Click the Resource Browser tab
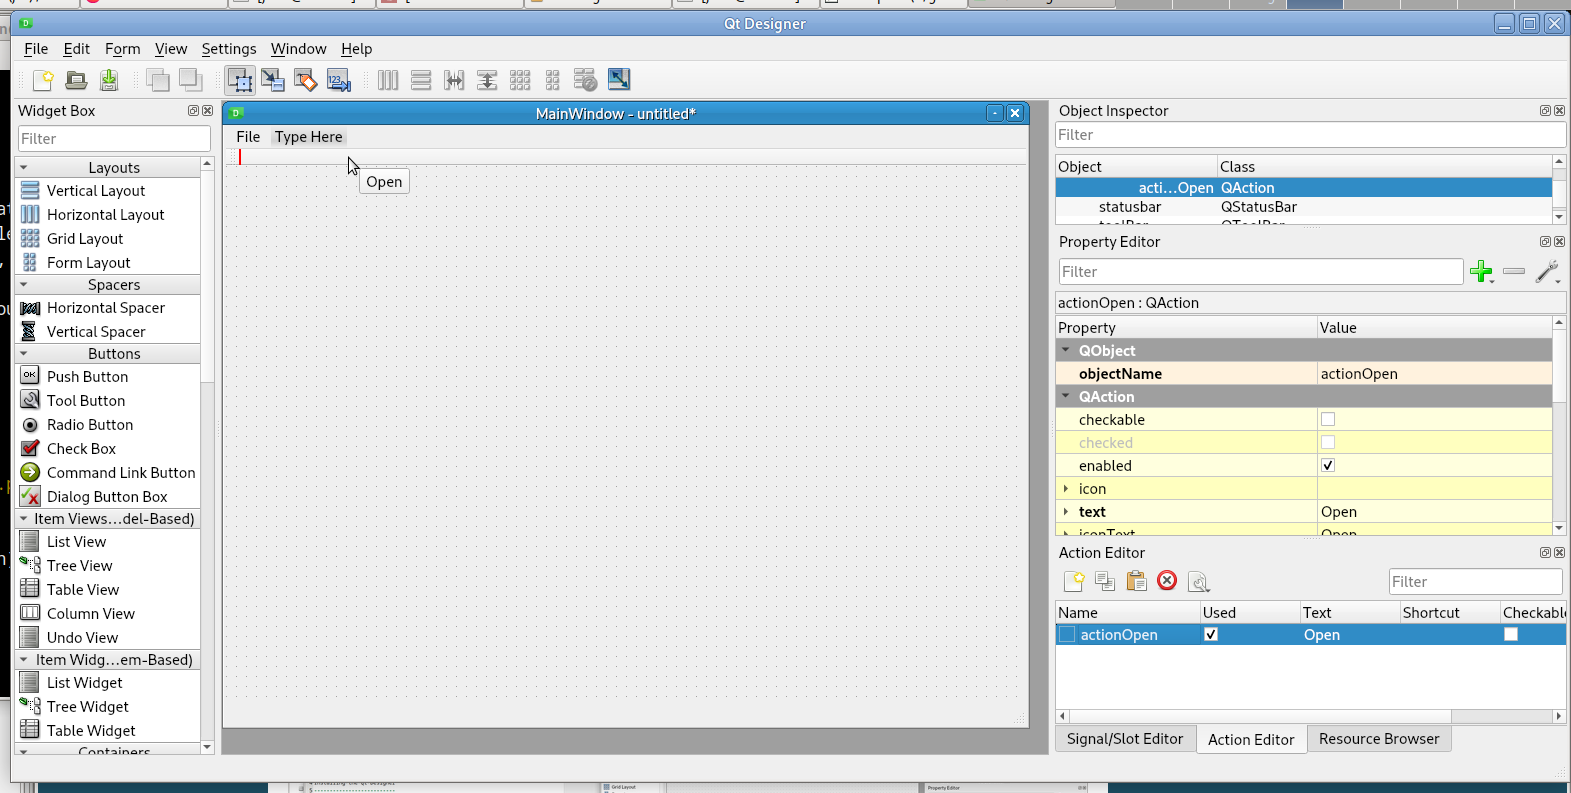The width and height of the screenshot is (1571, 793). (x=1378, y=739)
